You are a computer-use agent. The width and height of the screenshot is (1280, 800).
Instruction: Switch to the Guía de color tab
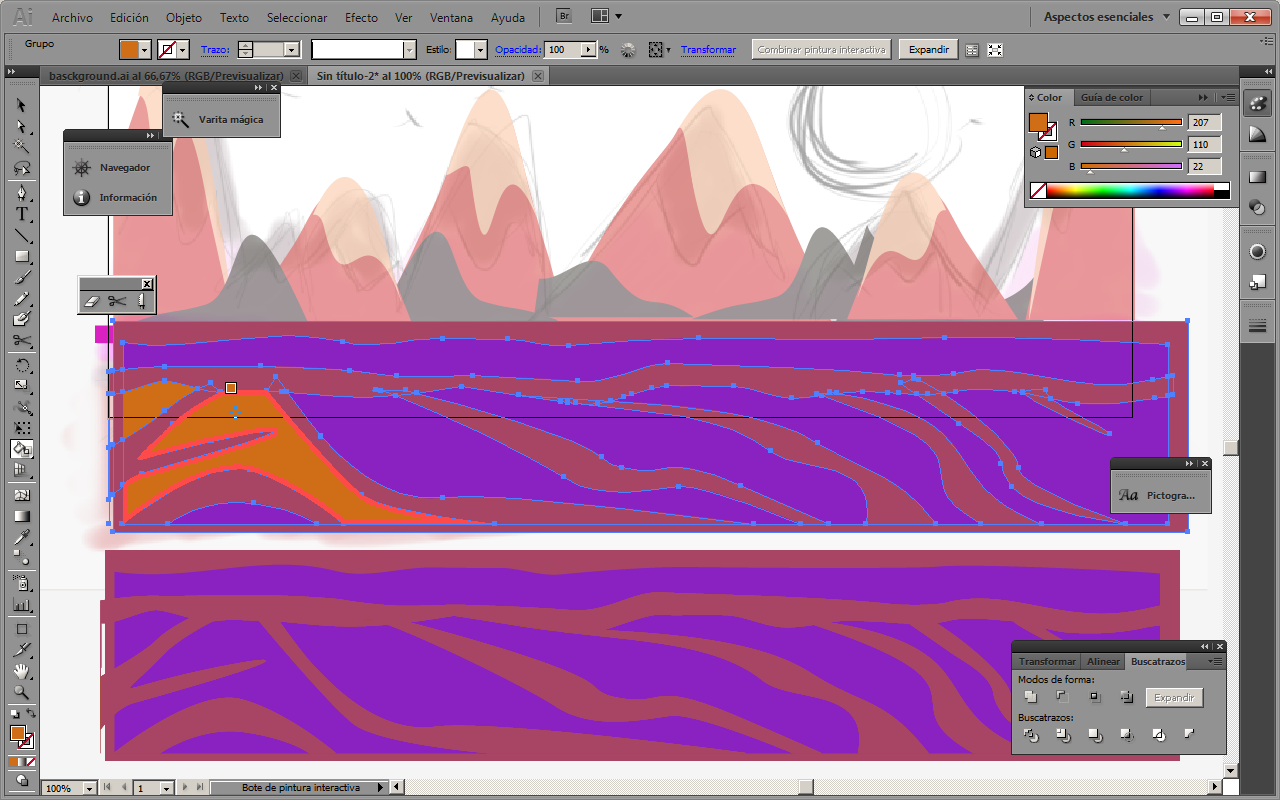(1111, 97)
